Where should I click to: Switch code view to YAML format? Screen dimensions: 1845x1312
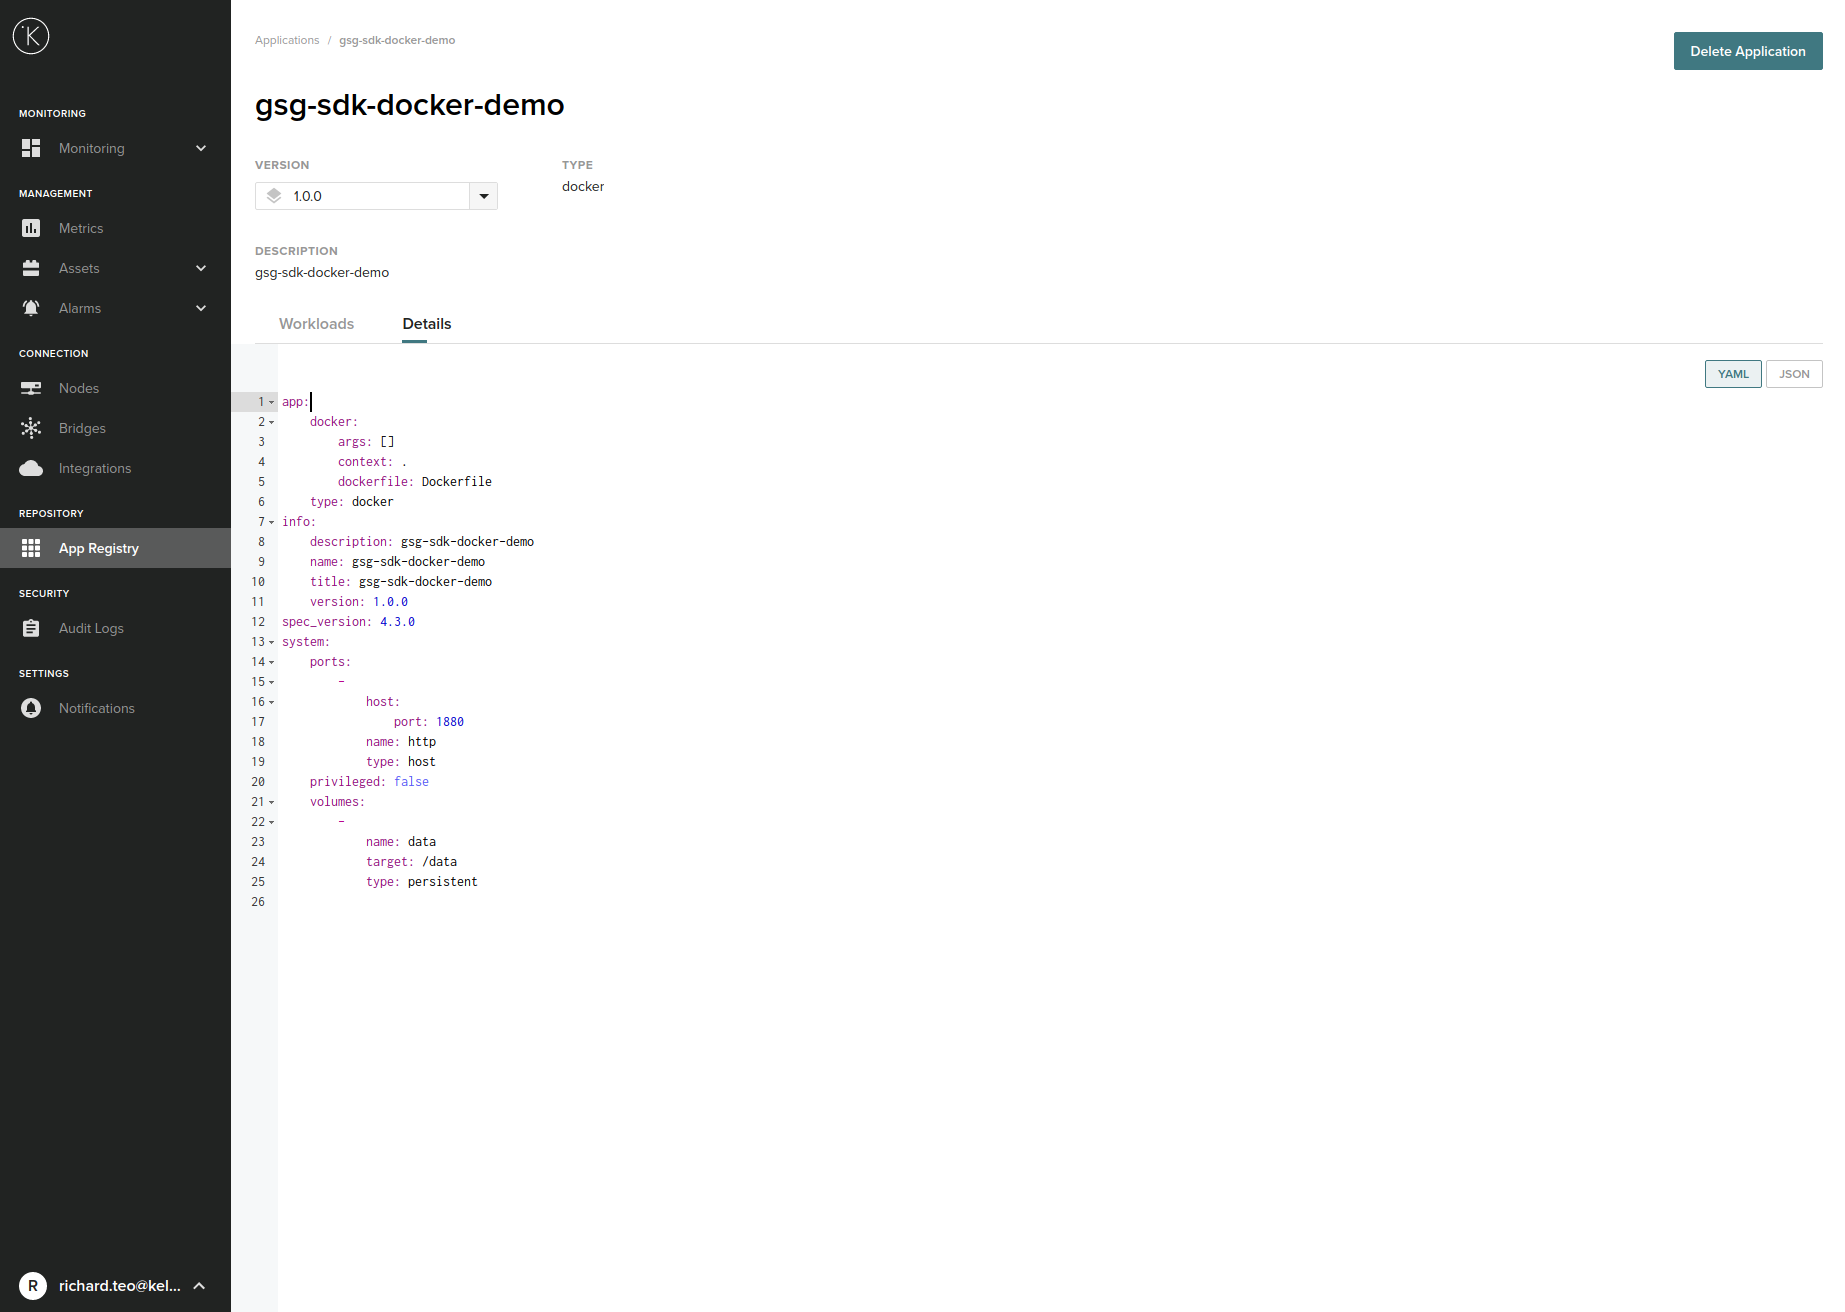click(1732, 374)
